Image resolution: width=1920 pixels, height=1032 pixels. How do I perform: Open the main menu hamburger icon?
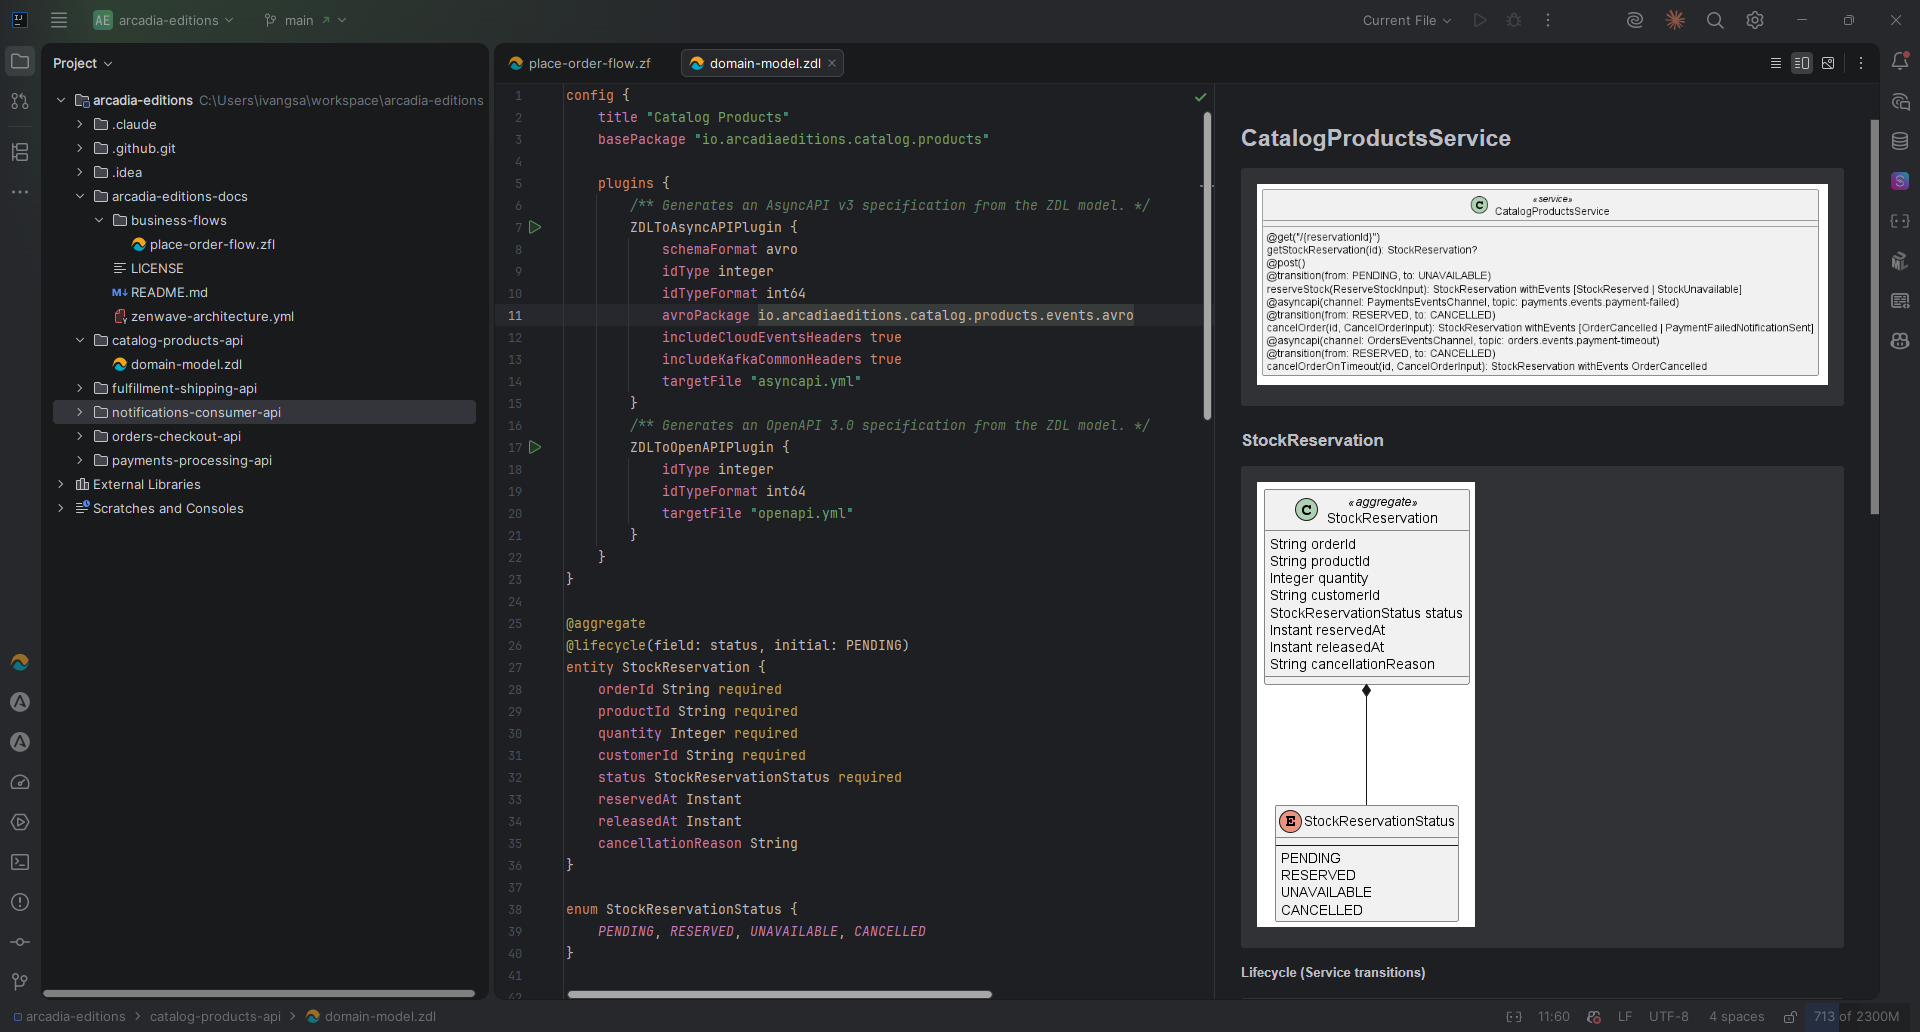59,20
